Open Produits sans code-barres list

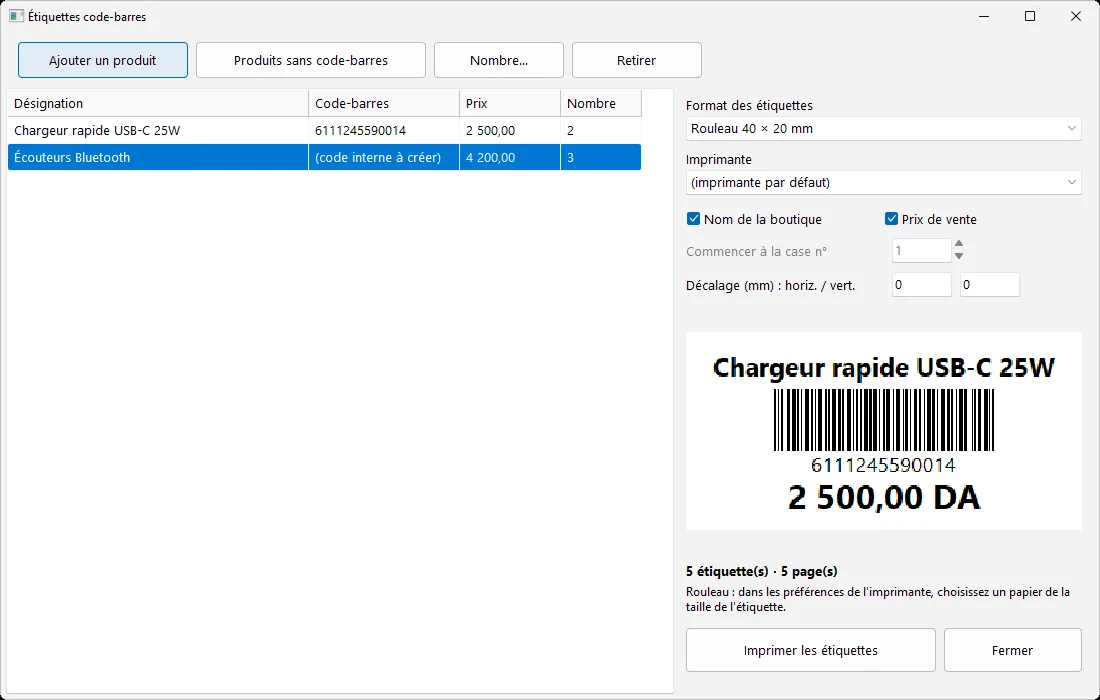(x=311, y=60)
